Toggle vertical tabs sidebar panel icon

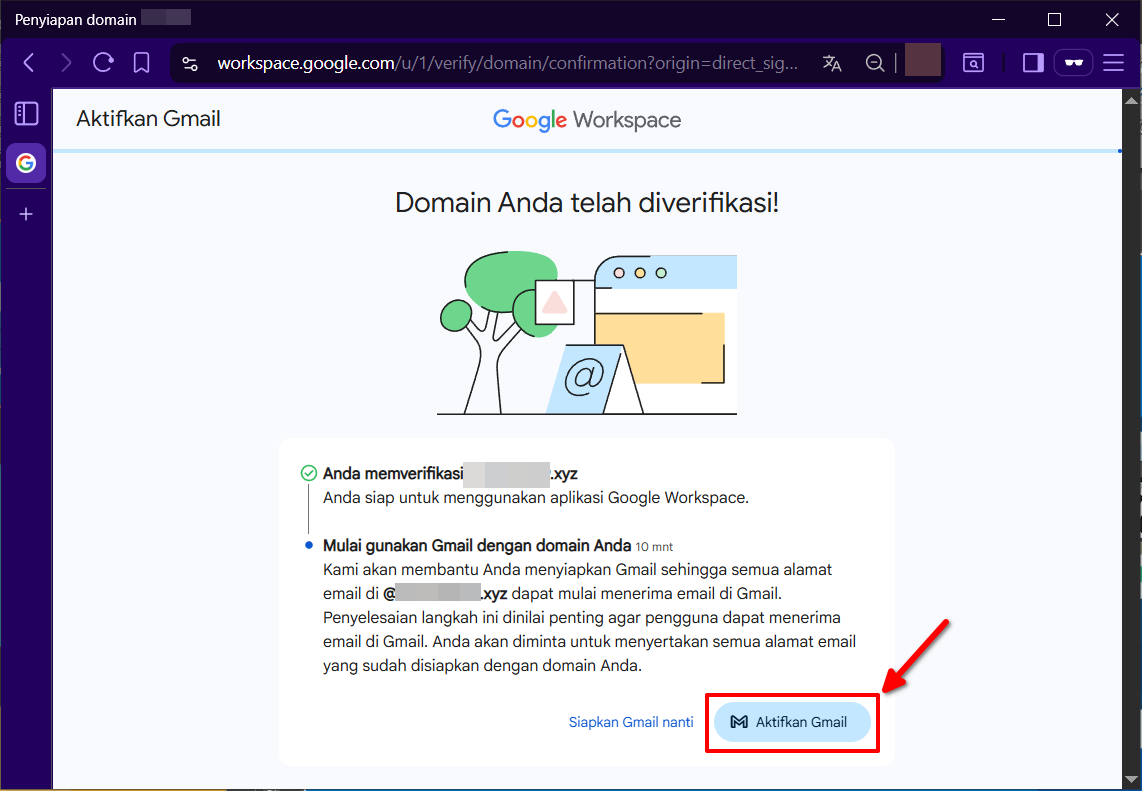point(26,114)
